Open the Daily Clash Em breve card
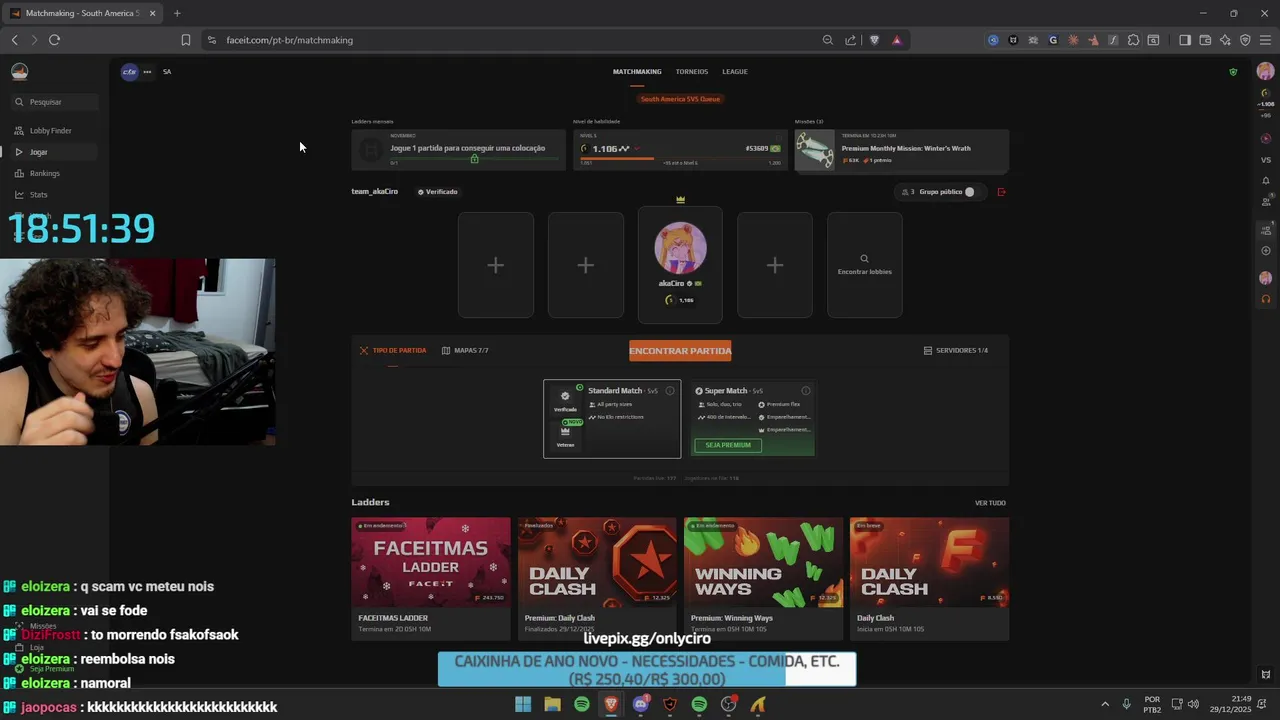This screenshot has height=720, width=1280. (929, 578)
